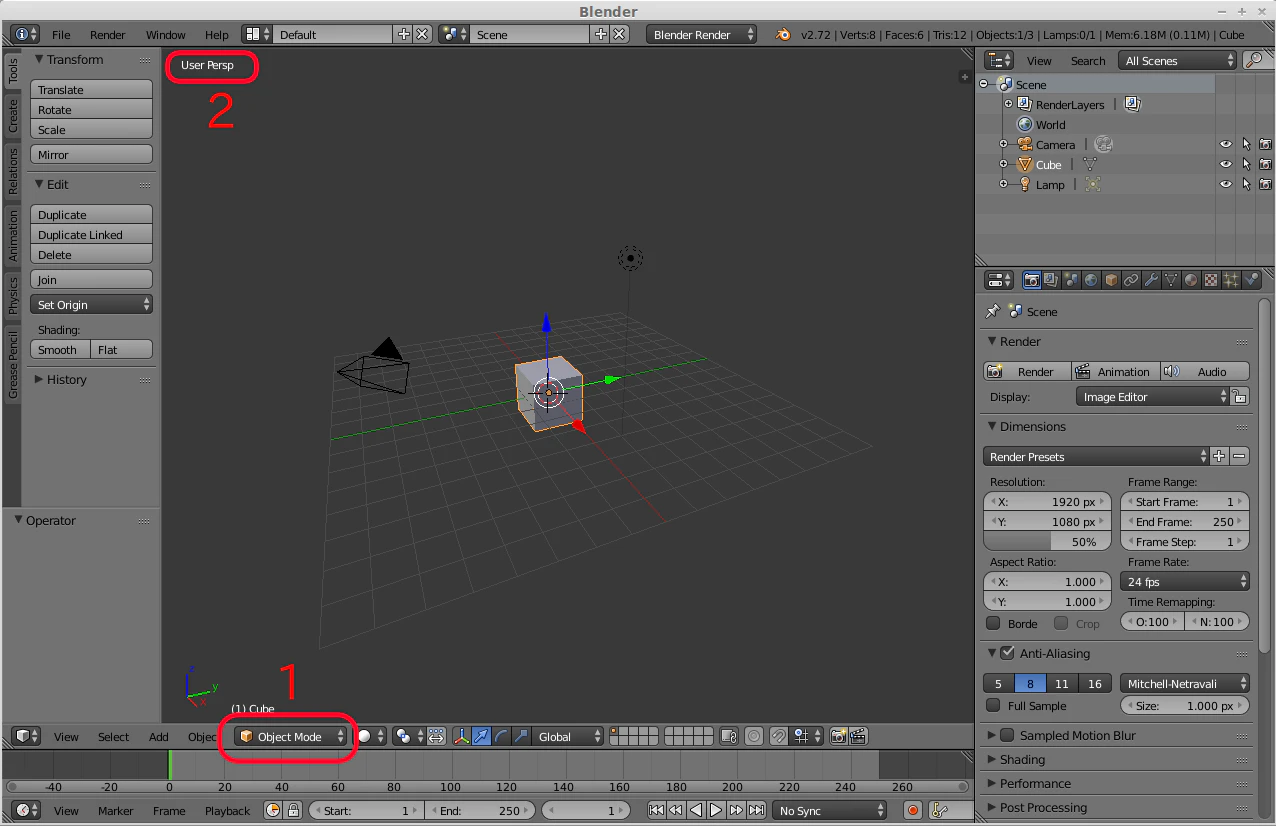Open the Material properties tab icon
The width and height of the screenshot is (1276, 826).
click(x=1191, y=281)
